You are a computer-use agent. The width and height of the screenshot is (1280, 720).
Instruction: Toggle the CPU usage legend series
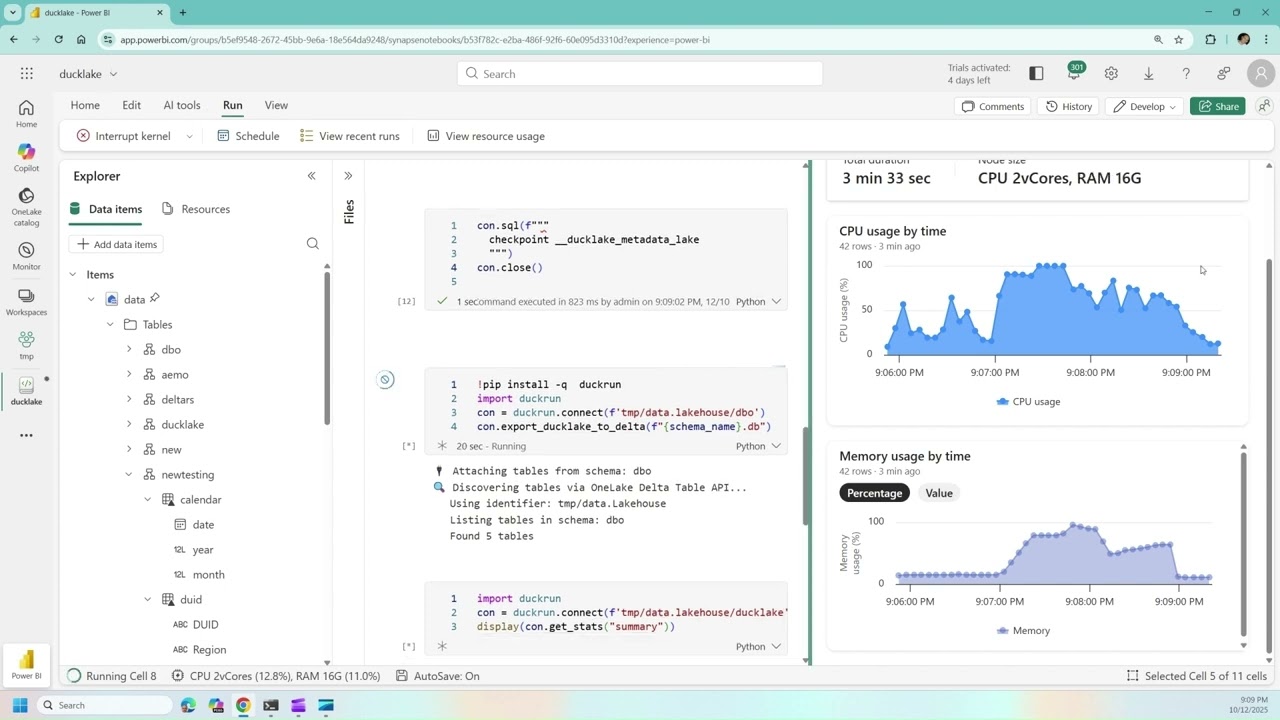pos(1028,401)
